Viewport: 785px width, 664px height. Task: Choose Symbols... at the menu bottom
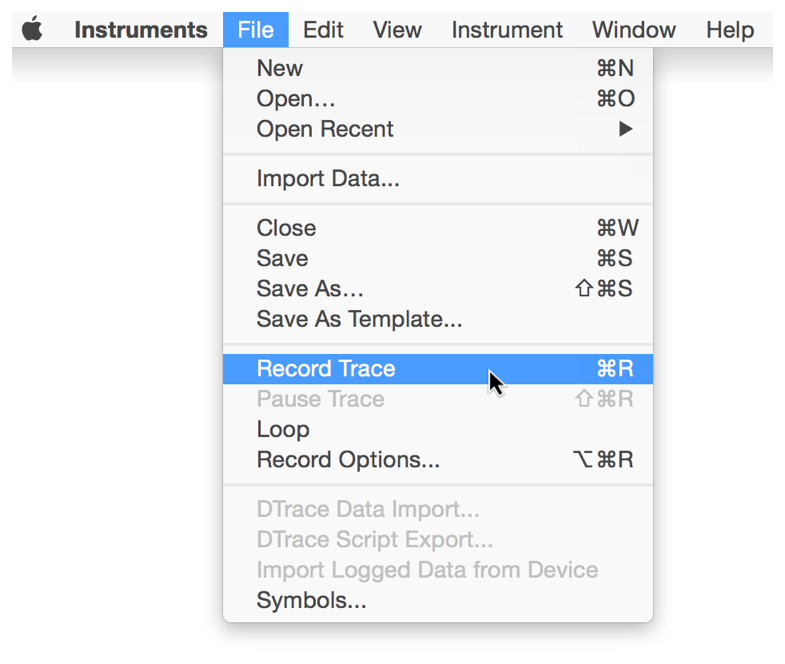point(311,600)
